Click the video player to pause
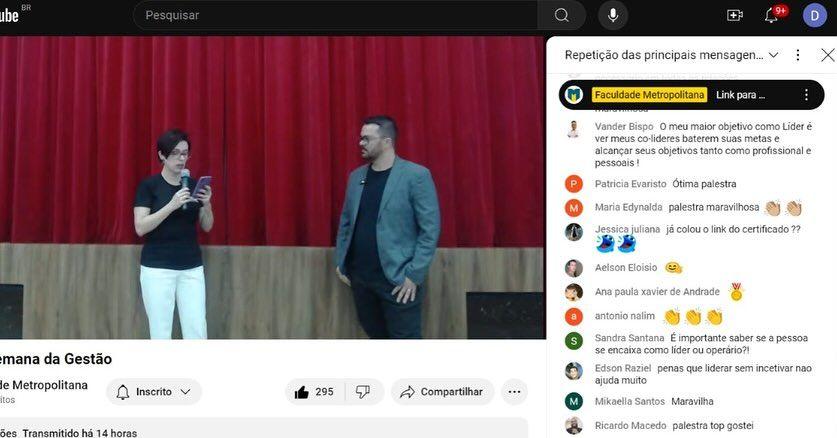Image resolution: width=837 pixels, height=438 pixels. coord(272,188)
